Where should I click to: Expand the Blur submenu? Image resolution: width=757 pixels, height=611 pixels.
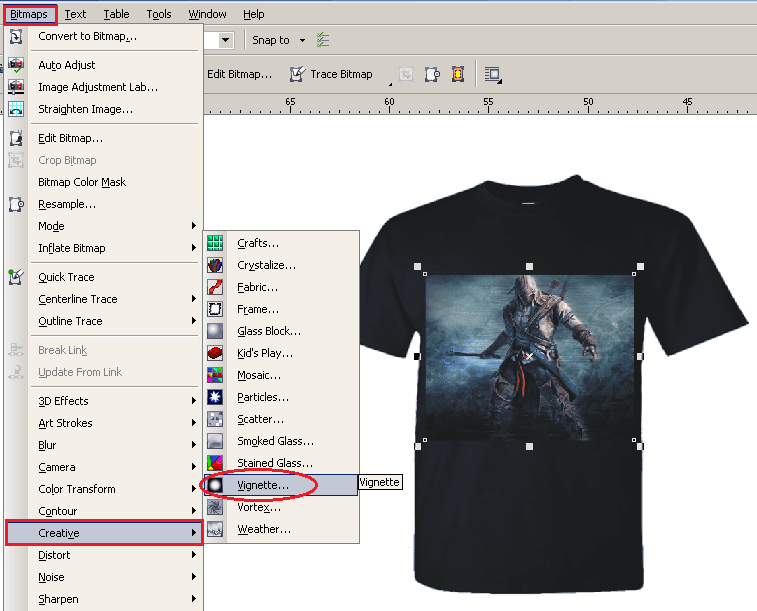click(194, 445)
